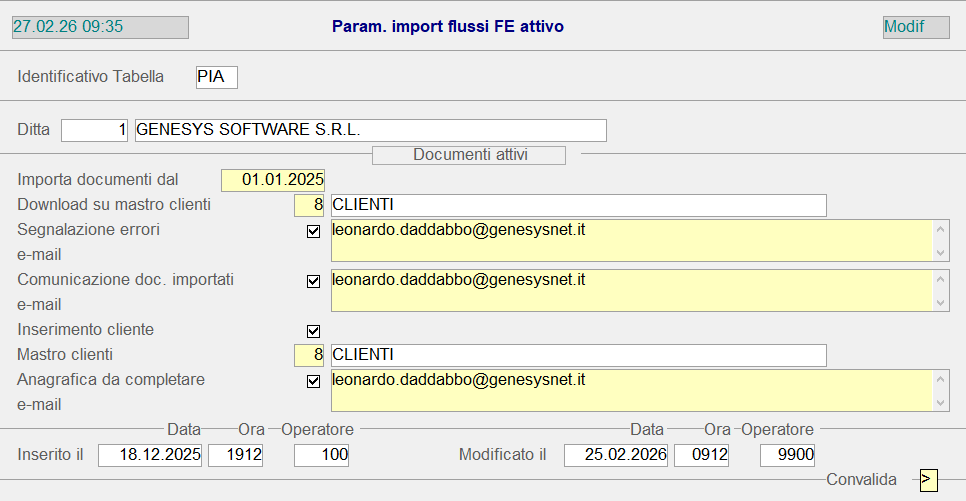
Task: Toggle the Segnalazione errori checkbox
Action: pos(313,231)
